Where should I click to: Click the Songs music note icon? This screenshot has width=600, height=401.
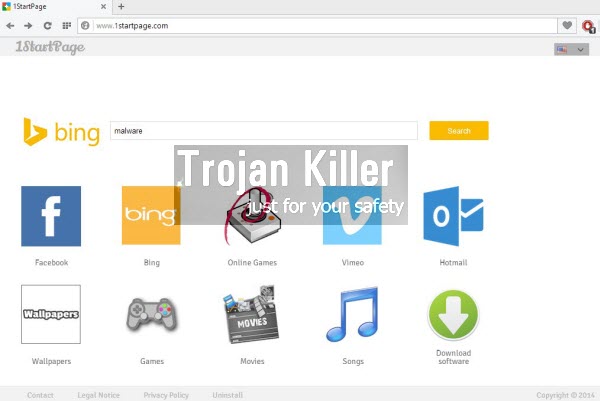[352, 314]
